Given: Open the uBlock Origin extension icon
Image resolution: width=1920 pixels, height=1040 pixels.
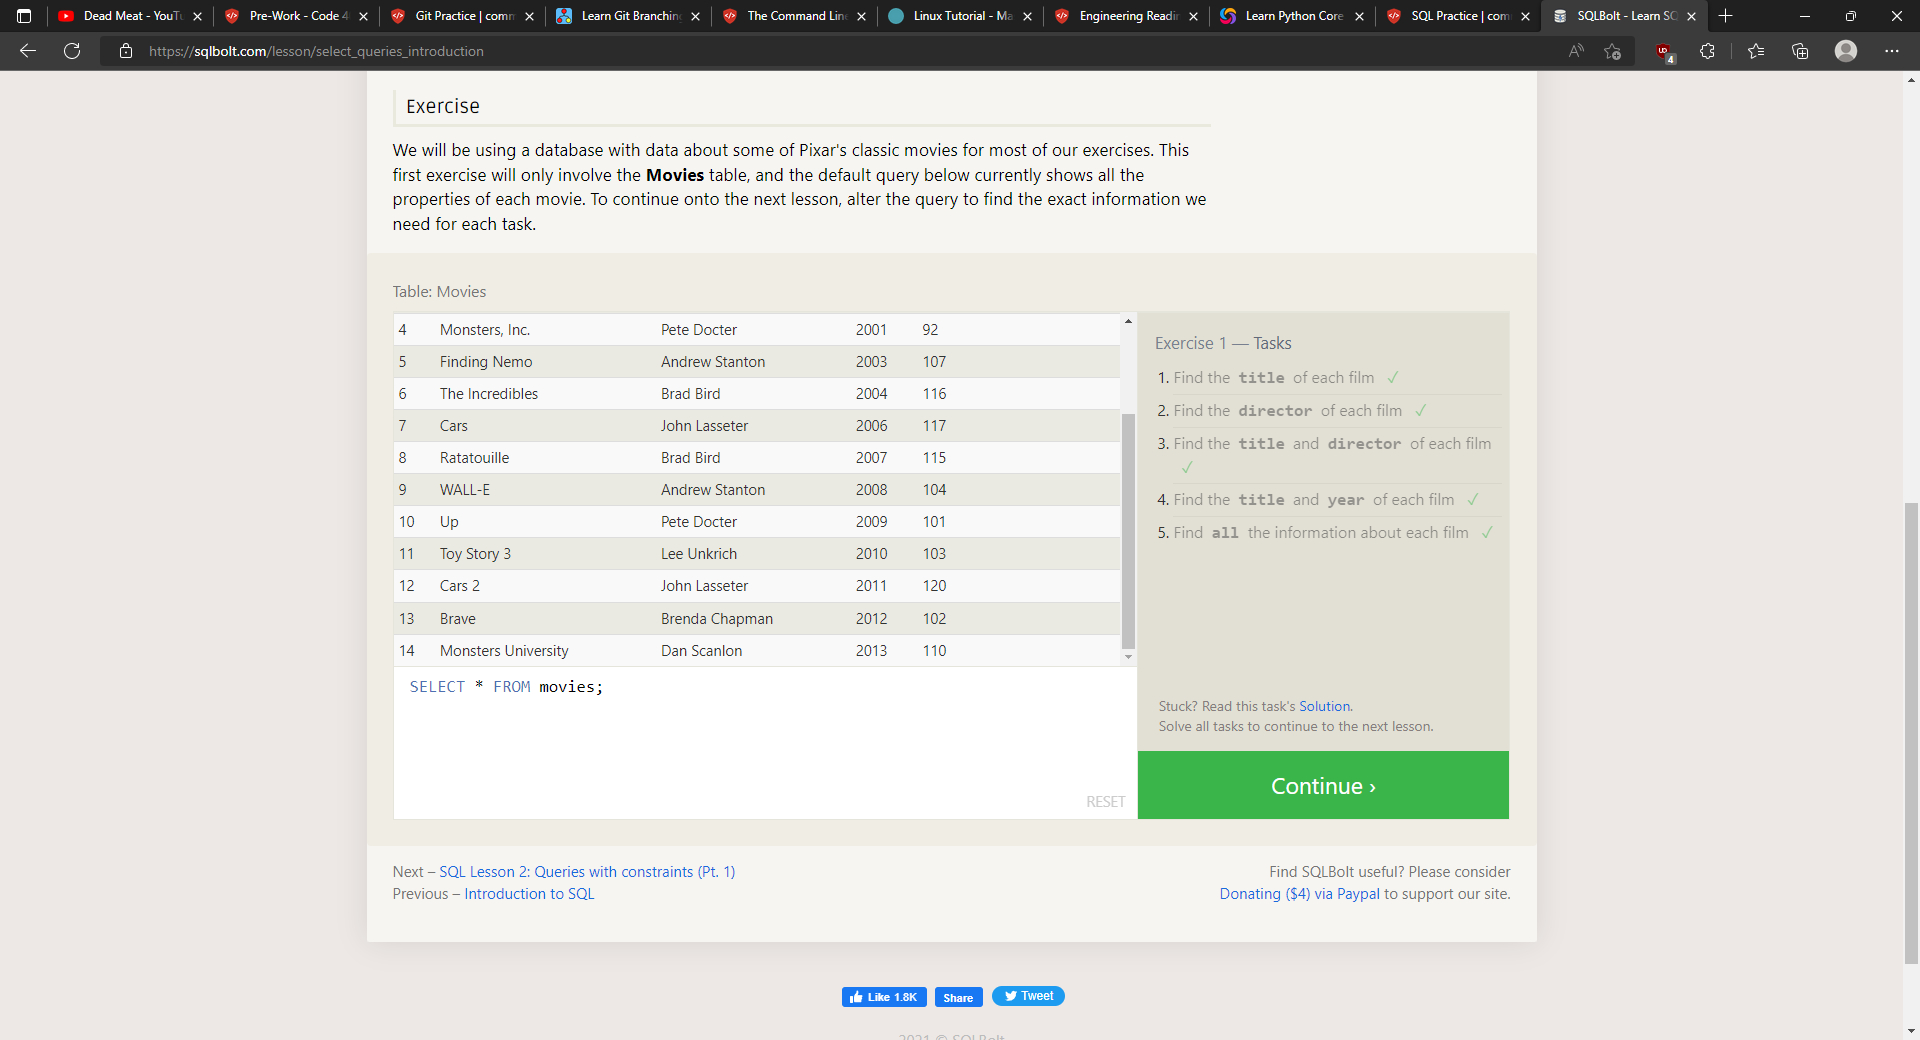Looking at the screenshot, I should [x=1664, y=51].
